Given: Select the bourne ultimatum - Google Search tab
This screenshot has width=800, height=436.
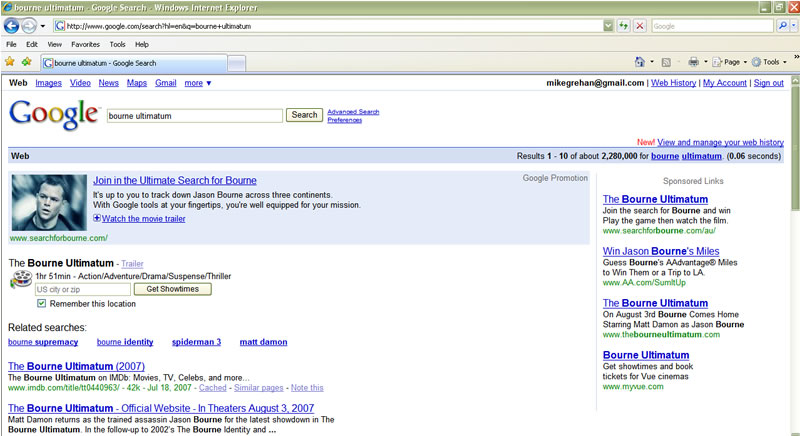Looking at the screenshot, I should [x=134, y=63].
